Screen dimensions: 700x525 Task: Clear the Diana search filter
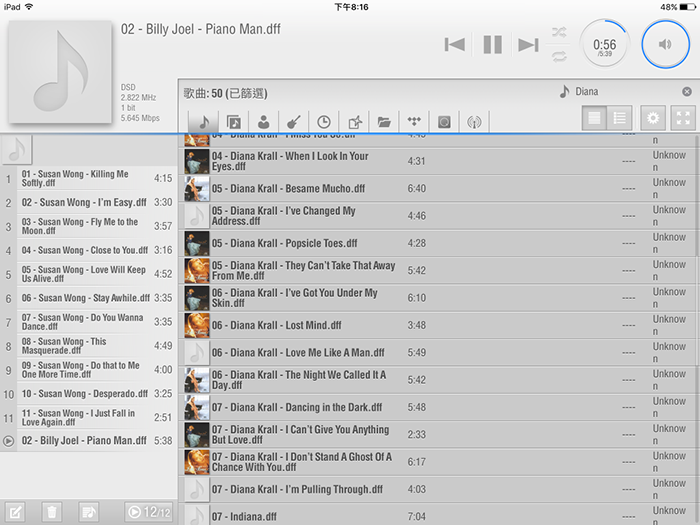pyautogui.click(x=687, y=92)
